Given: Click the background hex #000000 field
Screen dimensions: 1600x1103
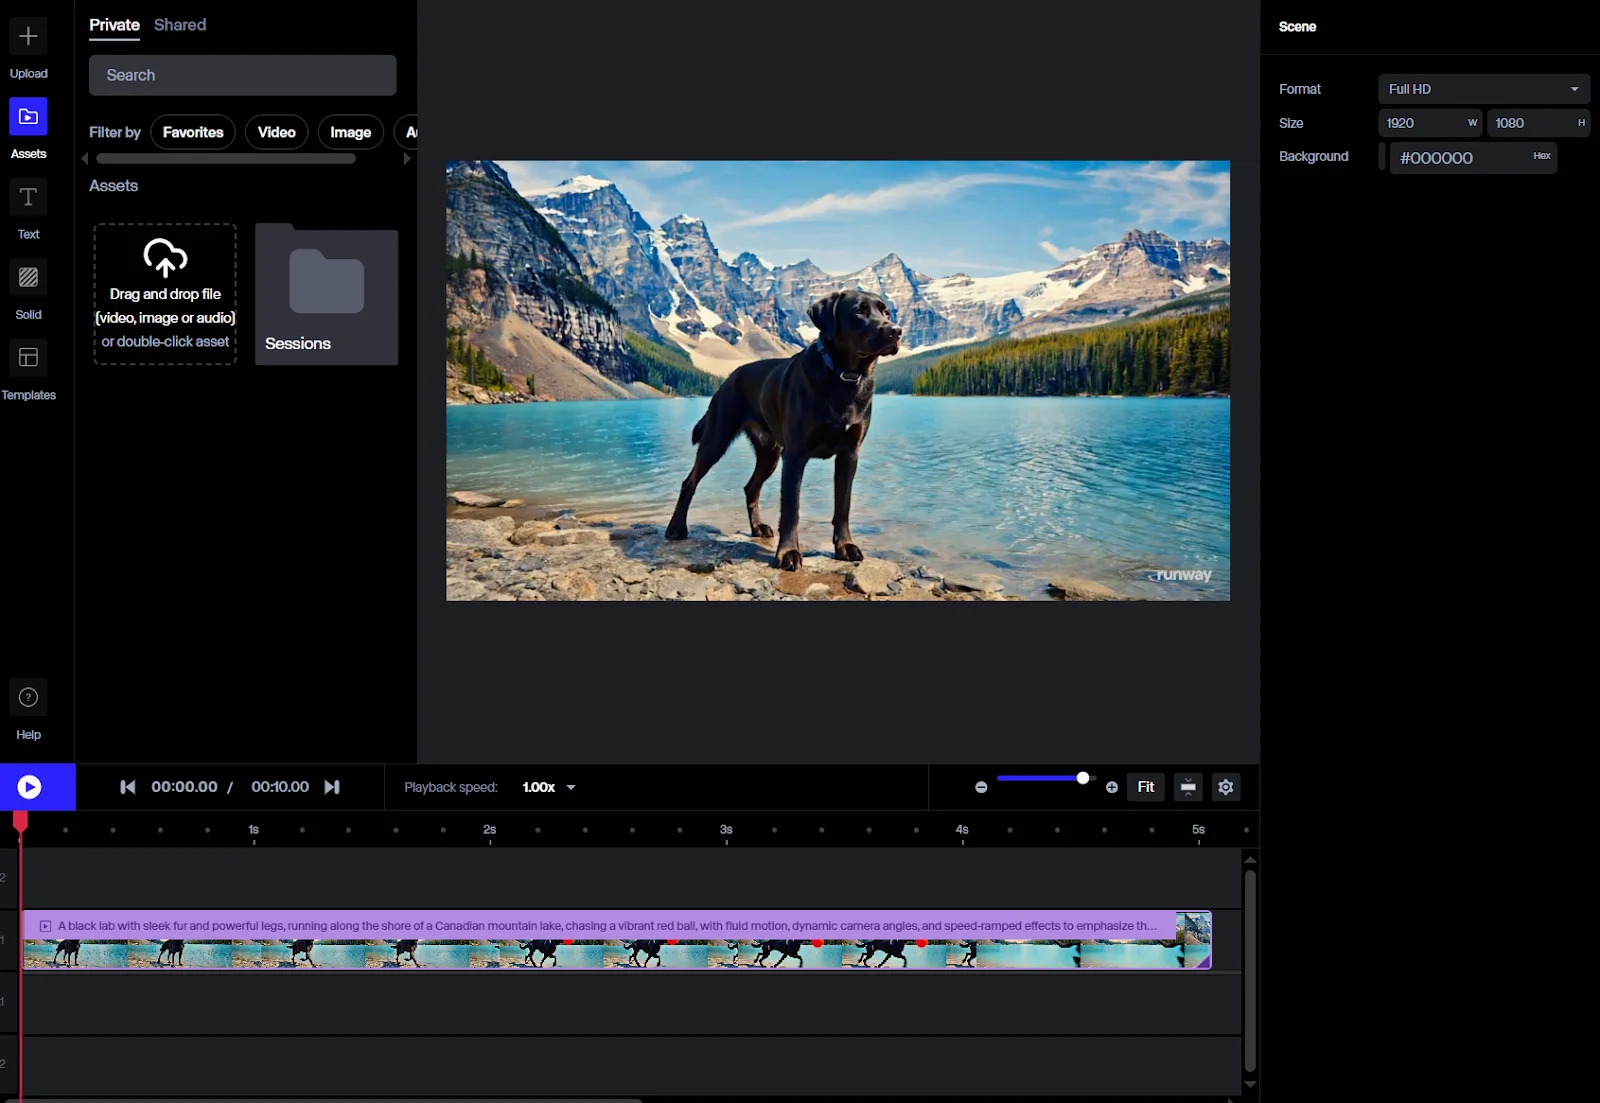Looking at the screenshot, I should [1473, 158].
